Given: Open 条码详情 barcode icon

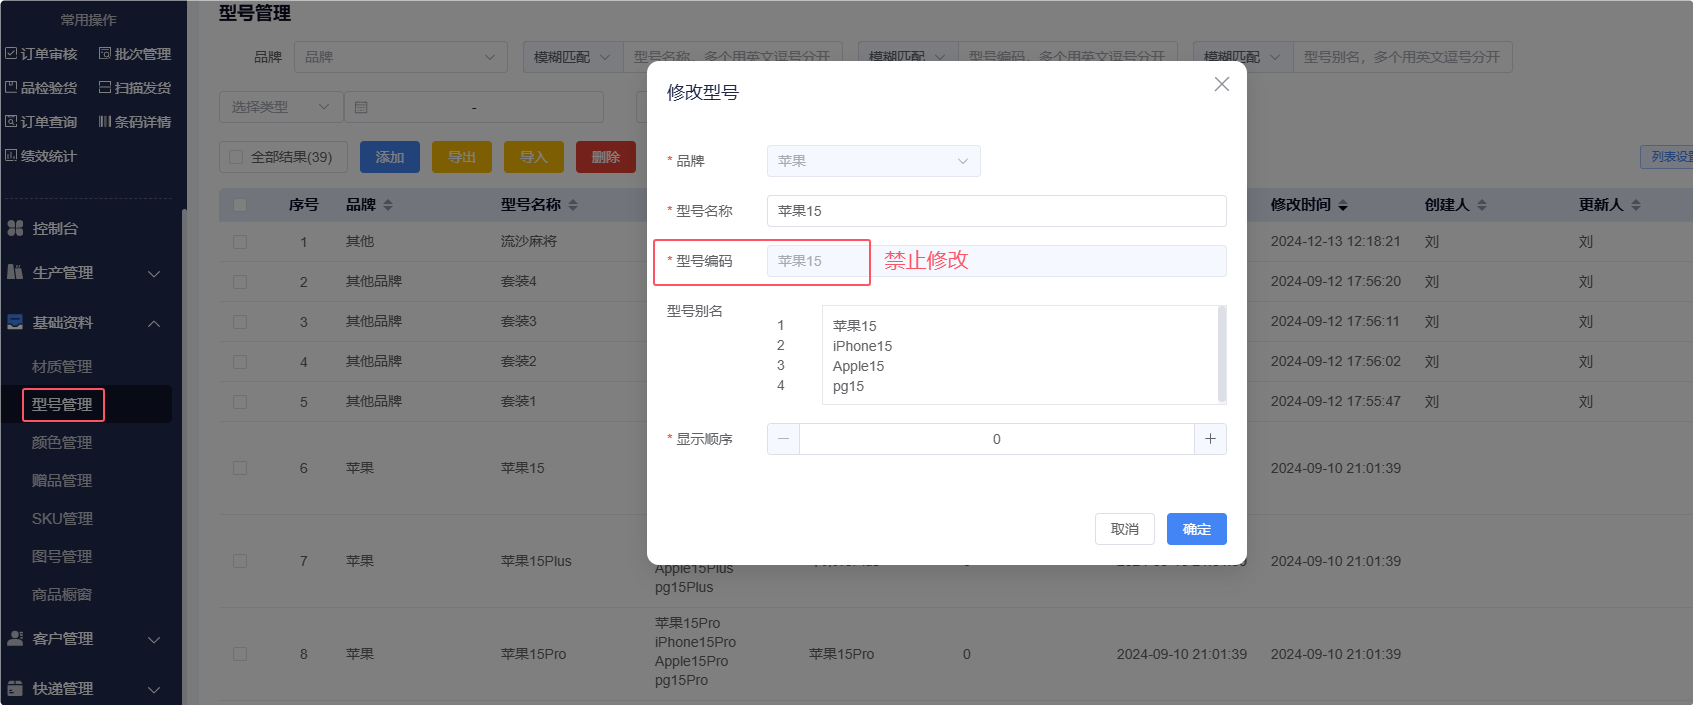Looking at the screenshot, I should coord(105,122).
